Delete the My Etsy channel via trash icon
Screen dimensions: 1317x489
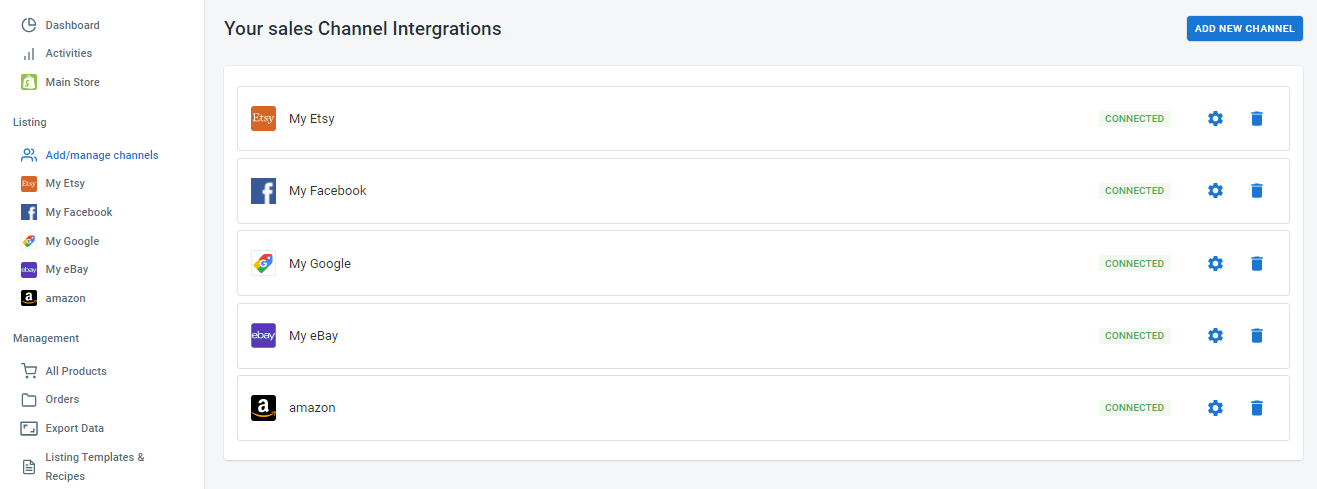[x=1257, y=119]
